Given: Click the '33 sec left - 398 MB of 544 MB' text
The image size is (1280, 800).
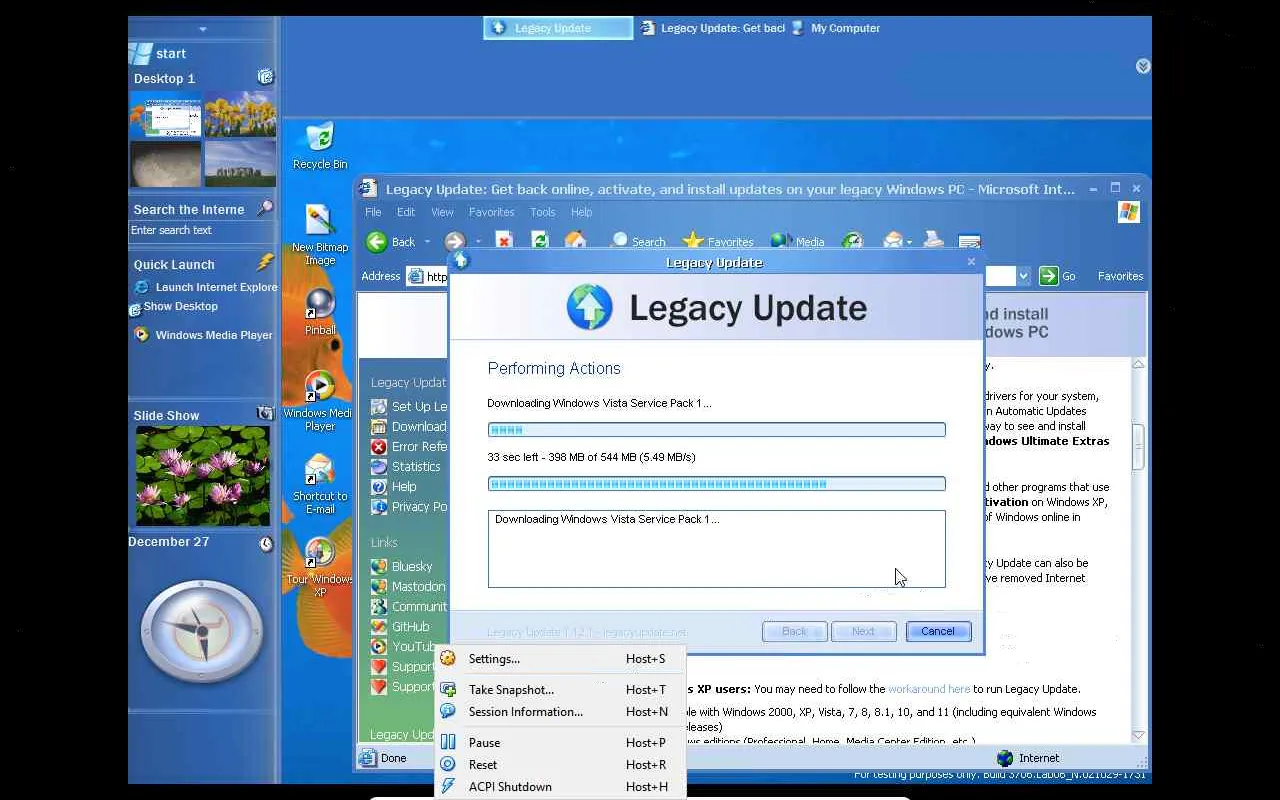Looking at the screenshot, I should click(x=591, y=457).
